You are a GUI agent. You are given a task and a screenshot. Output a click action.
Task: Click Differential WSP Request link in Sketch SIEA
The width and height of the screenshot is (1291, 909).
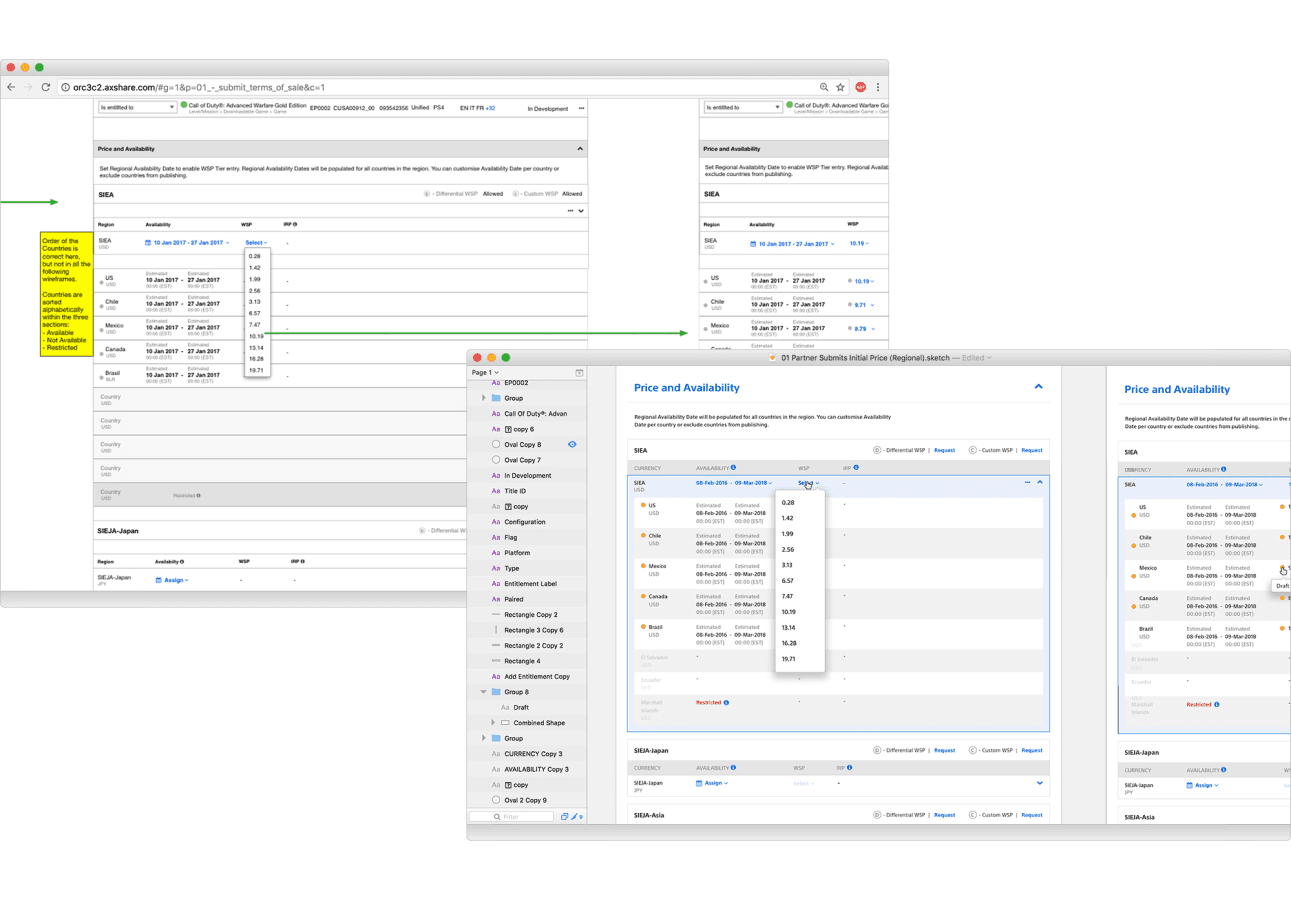pos(945,450)
